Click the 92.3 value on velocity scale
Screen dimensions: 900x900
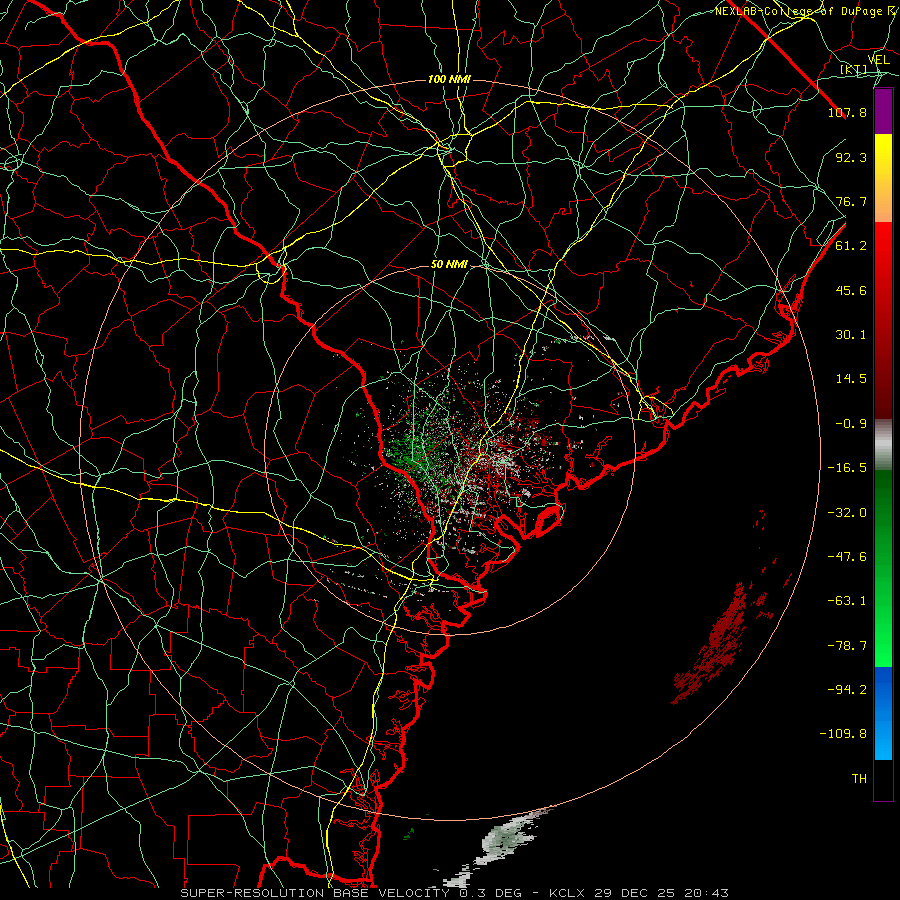[x=851, y=157]
